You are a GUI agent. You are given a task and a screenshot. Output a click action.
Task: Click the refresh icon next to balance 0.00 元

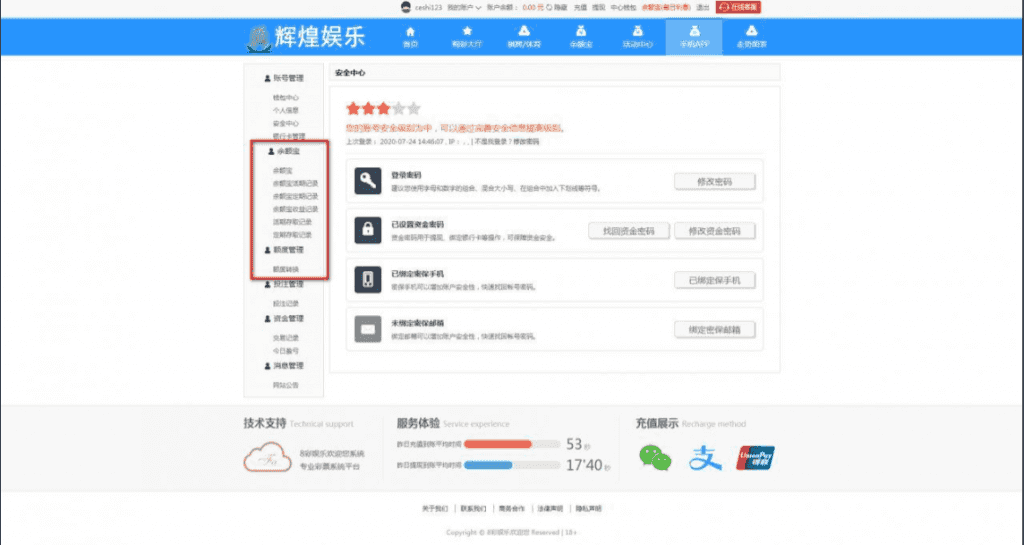(549, 7)
